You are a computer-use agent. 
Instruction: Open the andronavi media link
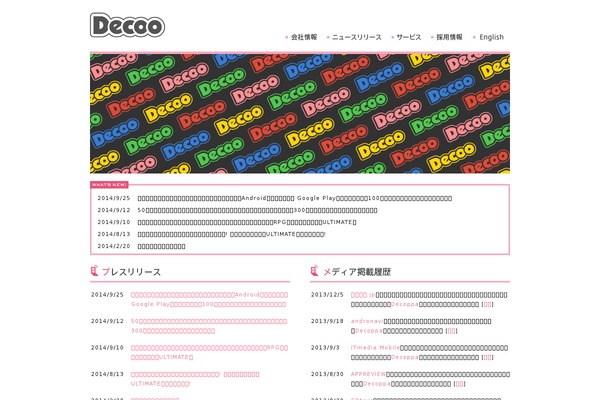pyautogui.click(x=367, y=321)
